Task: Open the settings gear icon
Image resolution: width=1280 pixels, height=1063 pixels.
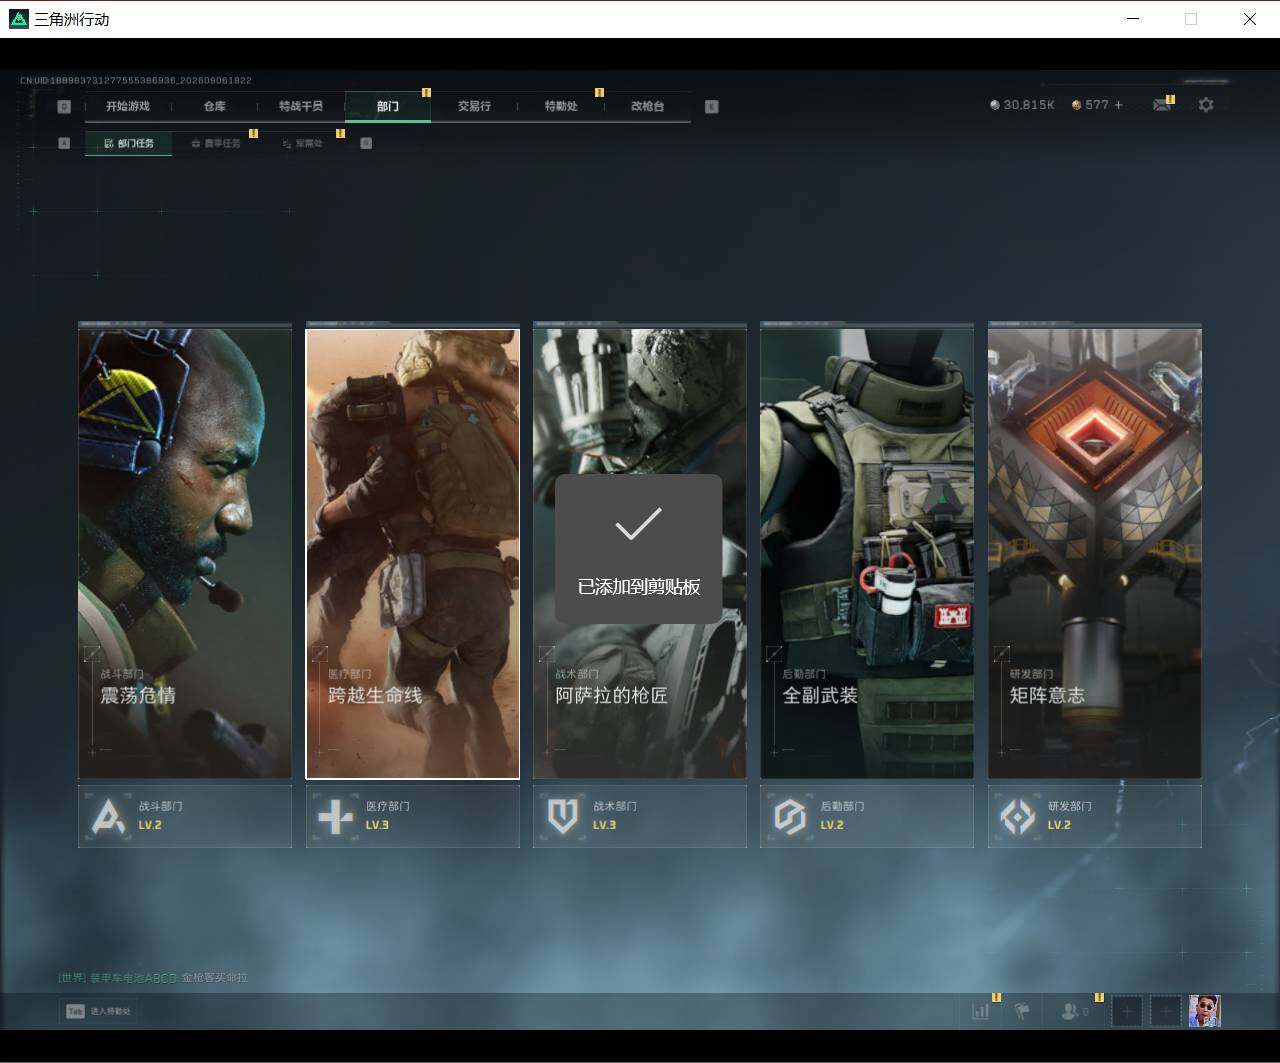Action: point(1206,105)
